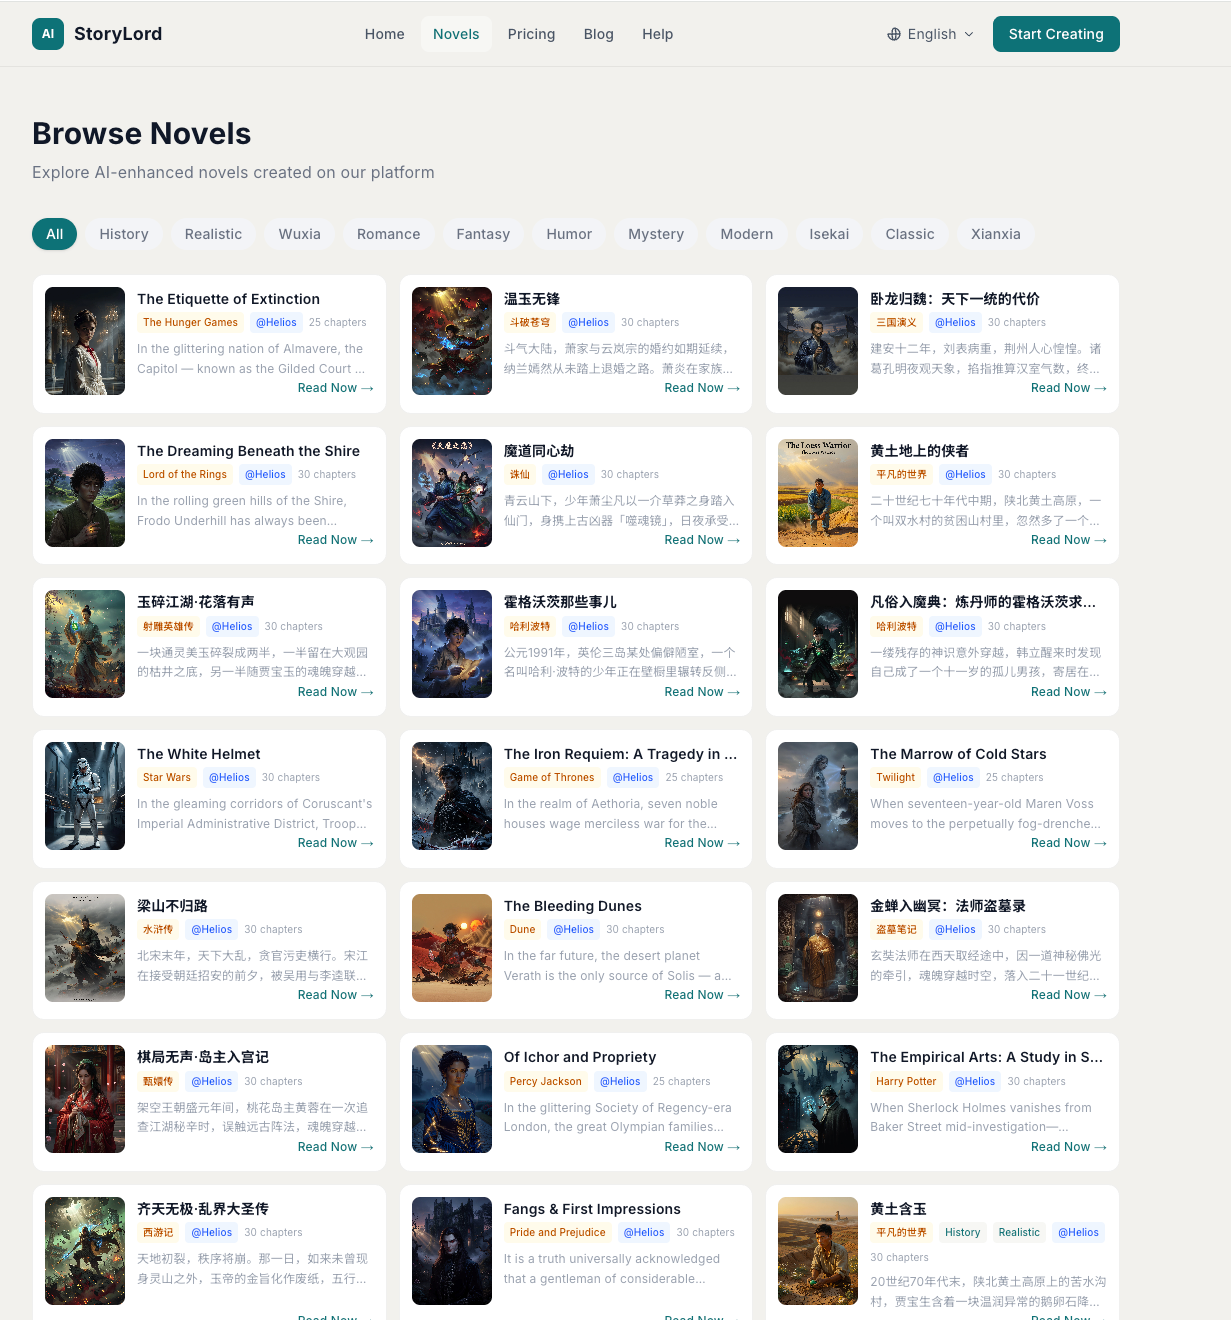Open the Pricing page
Screen dimensions: 1231x1320
(x=531, y=34)
